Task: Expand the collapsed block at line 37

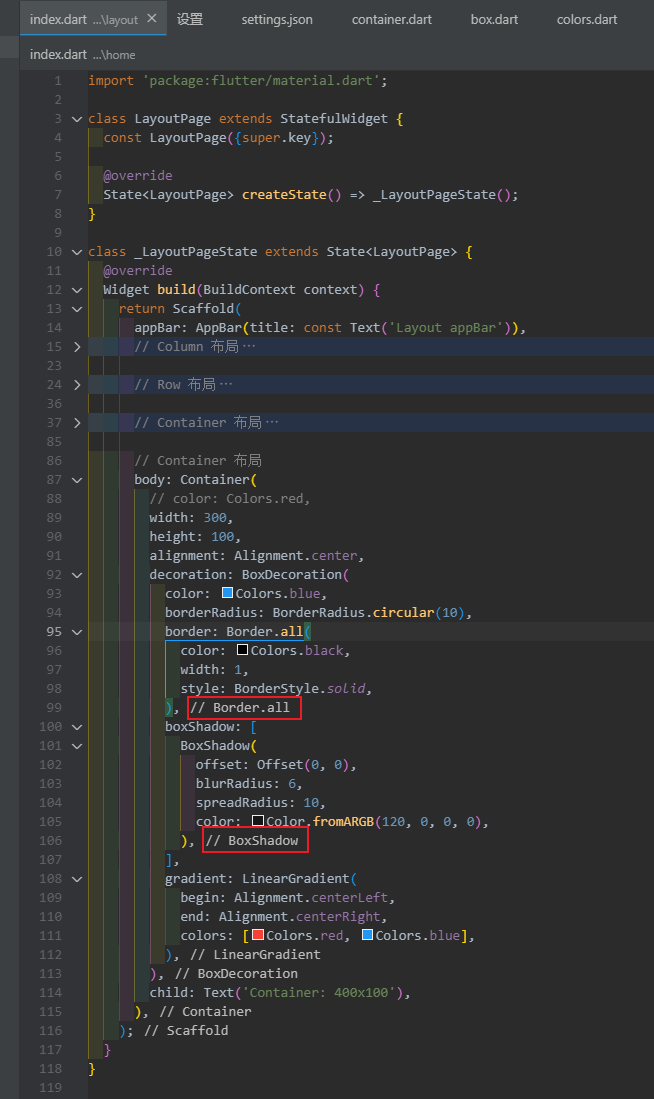Action: coord(77,423)
